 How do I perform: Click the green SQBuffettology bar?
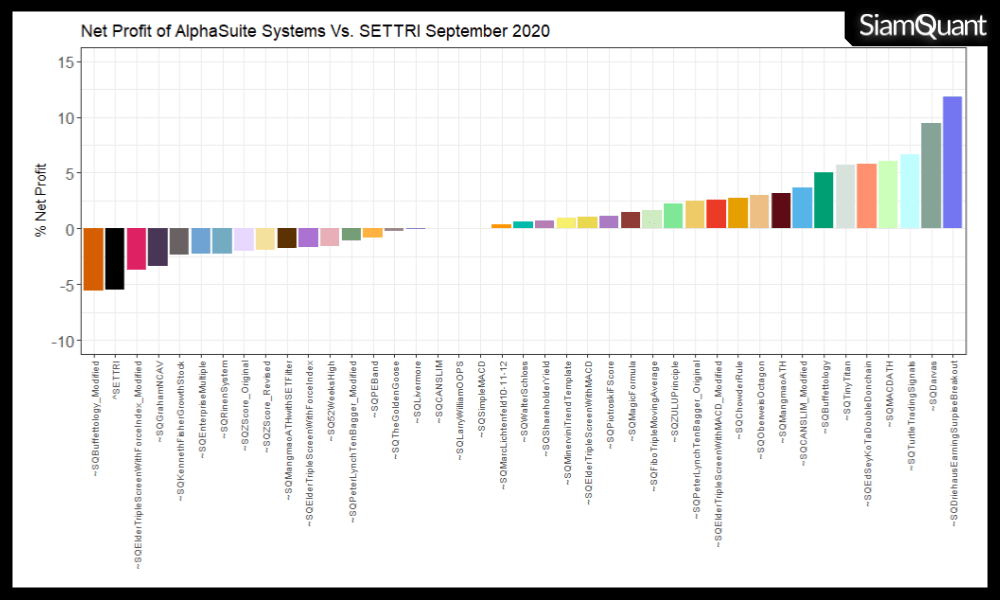[x=823, y=200]
